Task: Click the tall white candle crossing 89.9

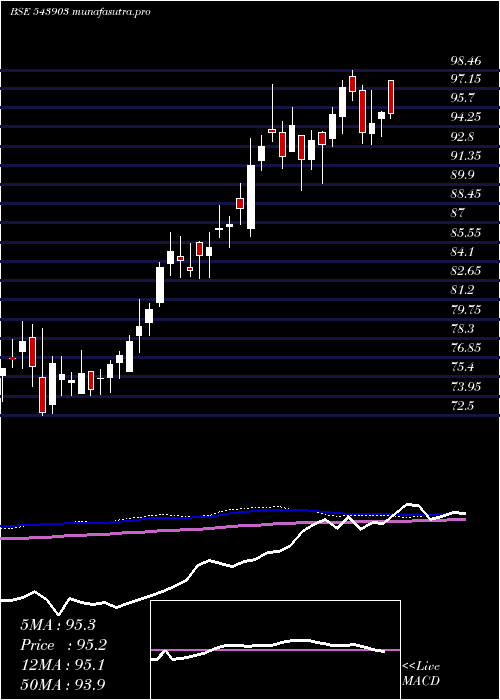Action: point(251,197)
